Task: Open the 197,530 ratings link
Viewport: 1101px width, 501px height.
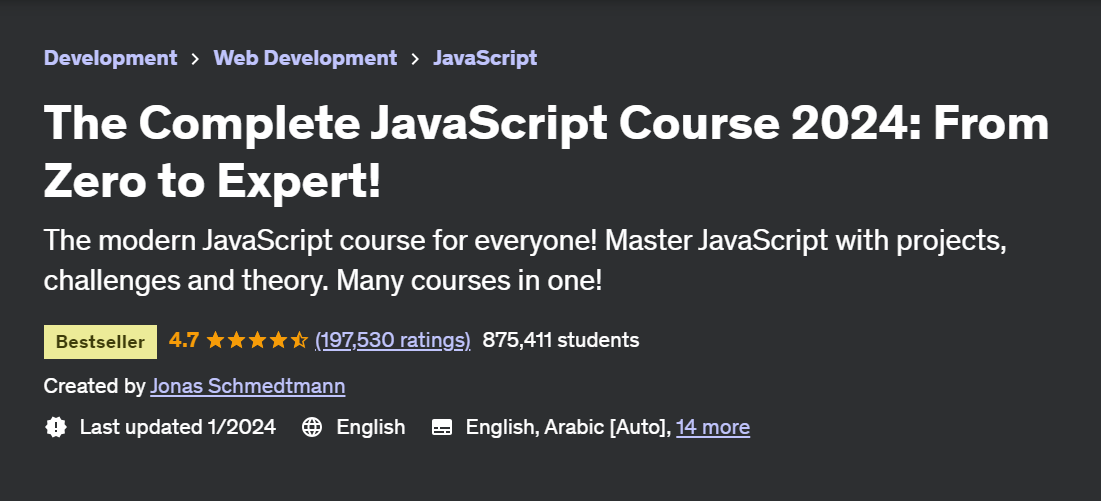Action: 393,340
